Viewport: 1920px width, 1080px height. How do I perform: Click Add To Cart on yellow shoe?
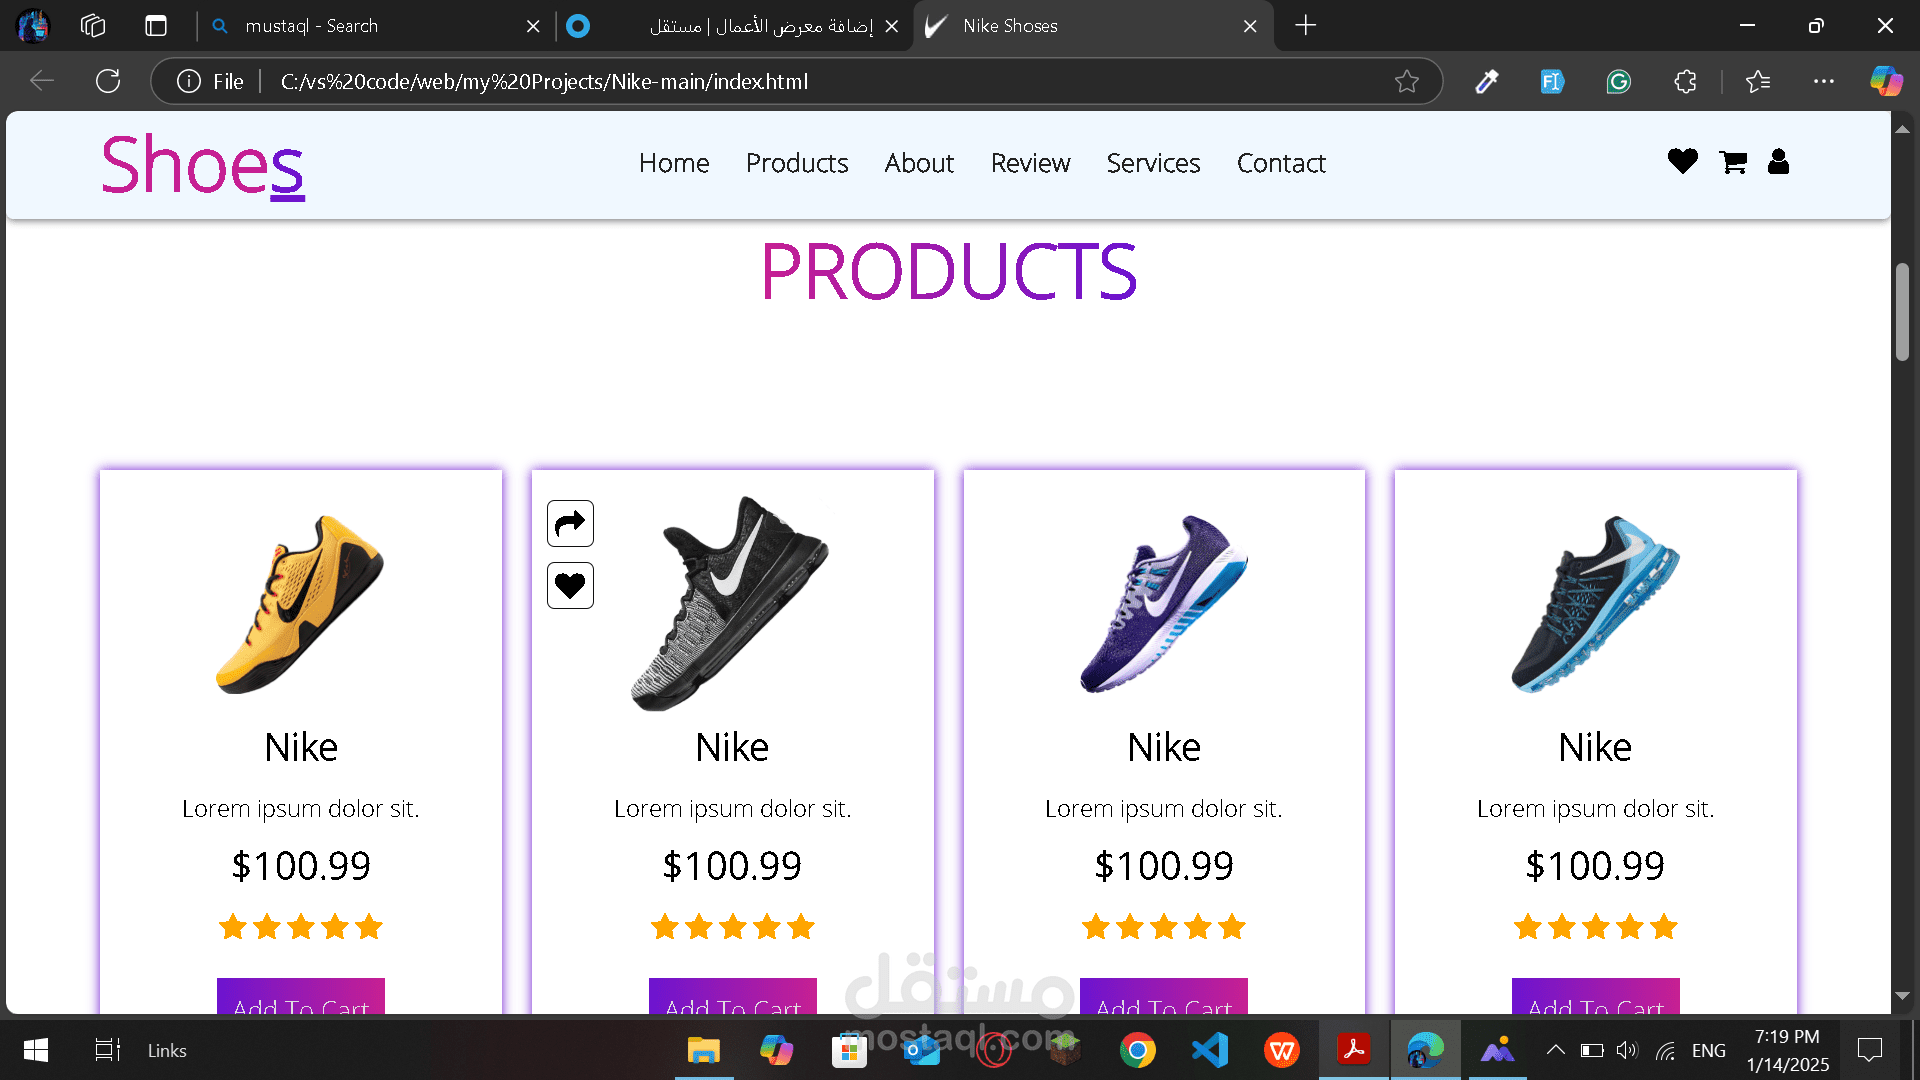301,998
